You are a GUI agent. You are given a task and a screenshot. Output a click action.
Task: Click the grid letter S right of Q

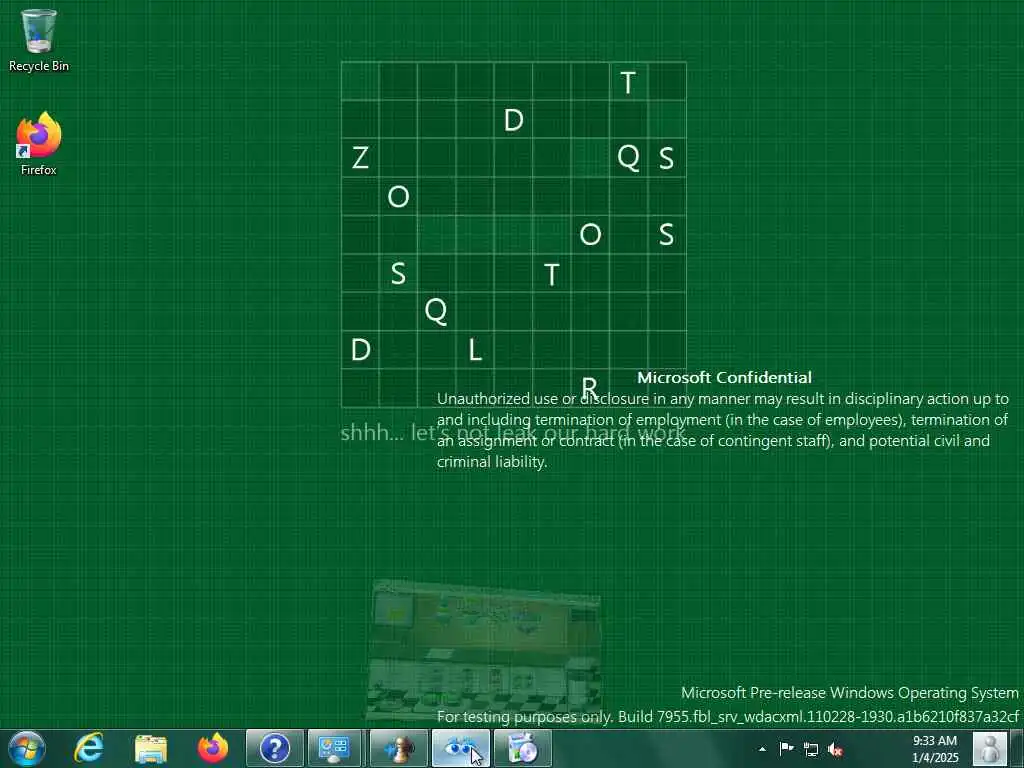[666, 157]
